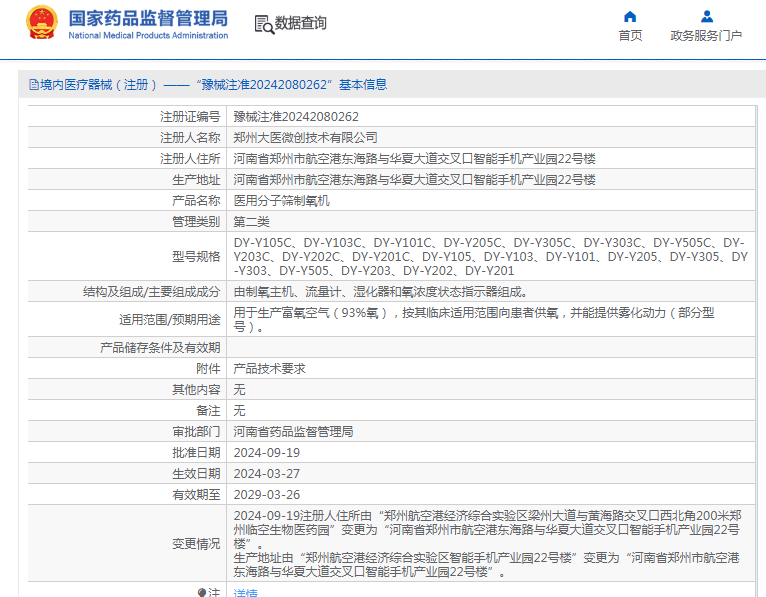Click National Medical Products Administration text
The image size is (766, 597).
click(148, 35)
